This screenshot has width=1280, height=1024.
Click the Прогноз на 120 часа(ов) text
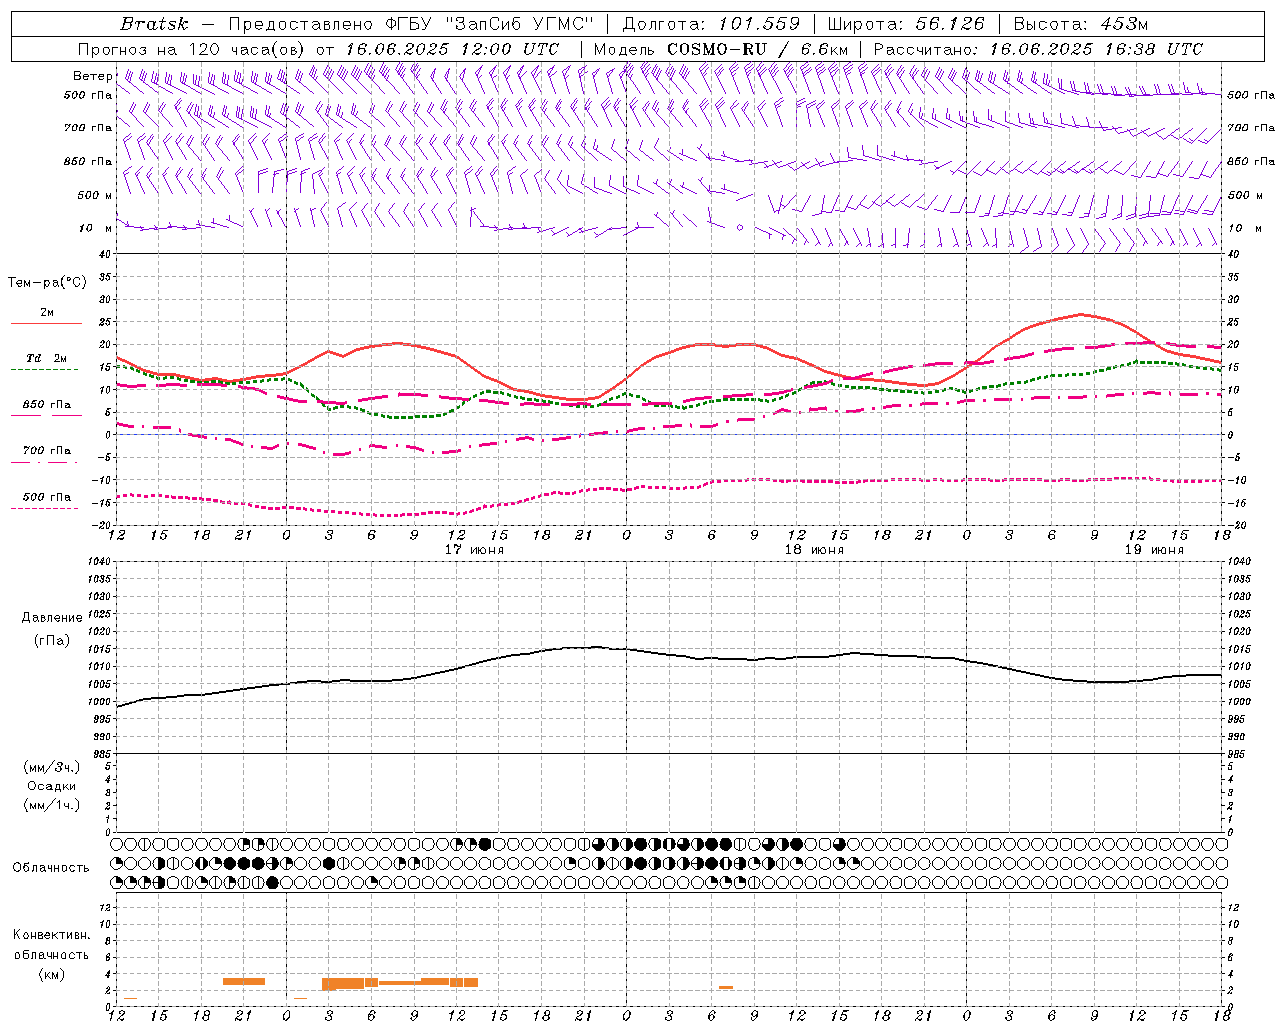pyautogui.click(x=192, y=49)
